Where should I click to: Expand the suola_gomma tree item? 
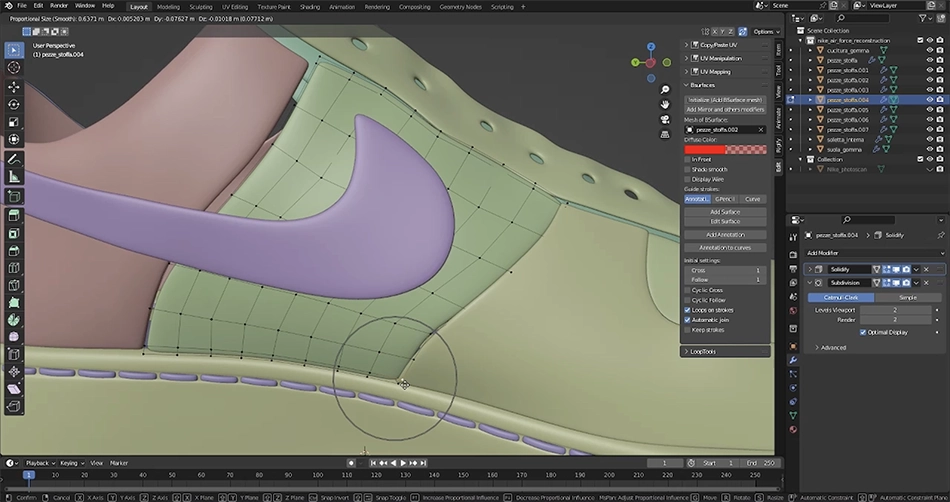(810, 149)
